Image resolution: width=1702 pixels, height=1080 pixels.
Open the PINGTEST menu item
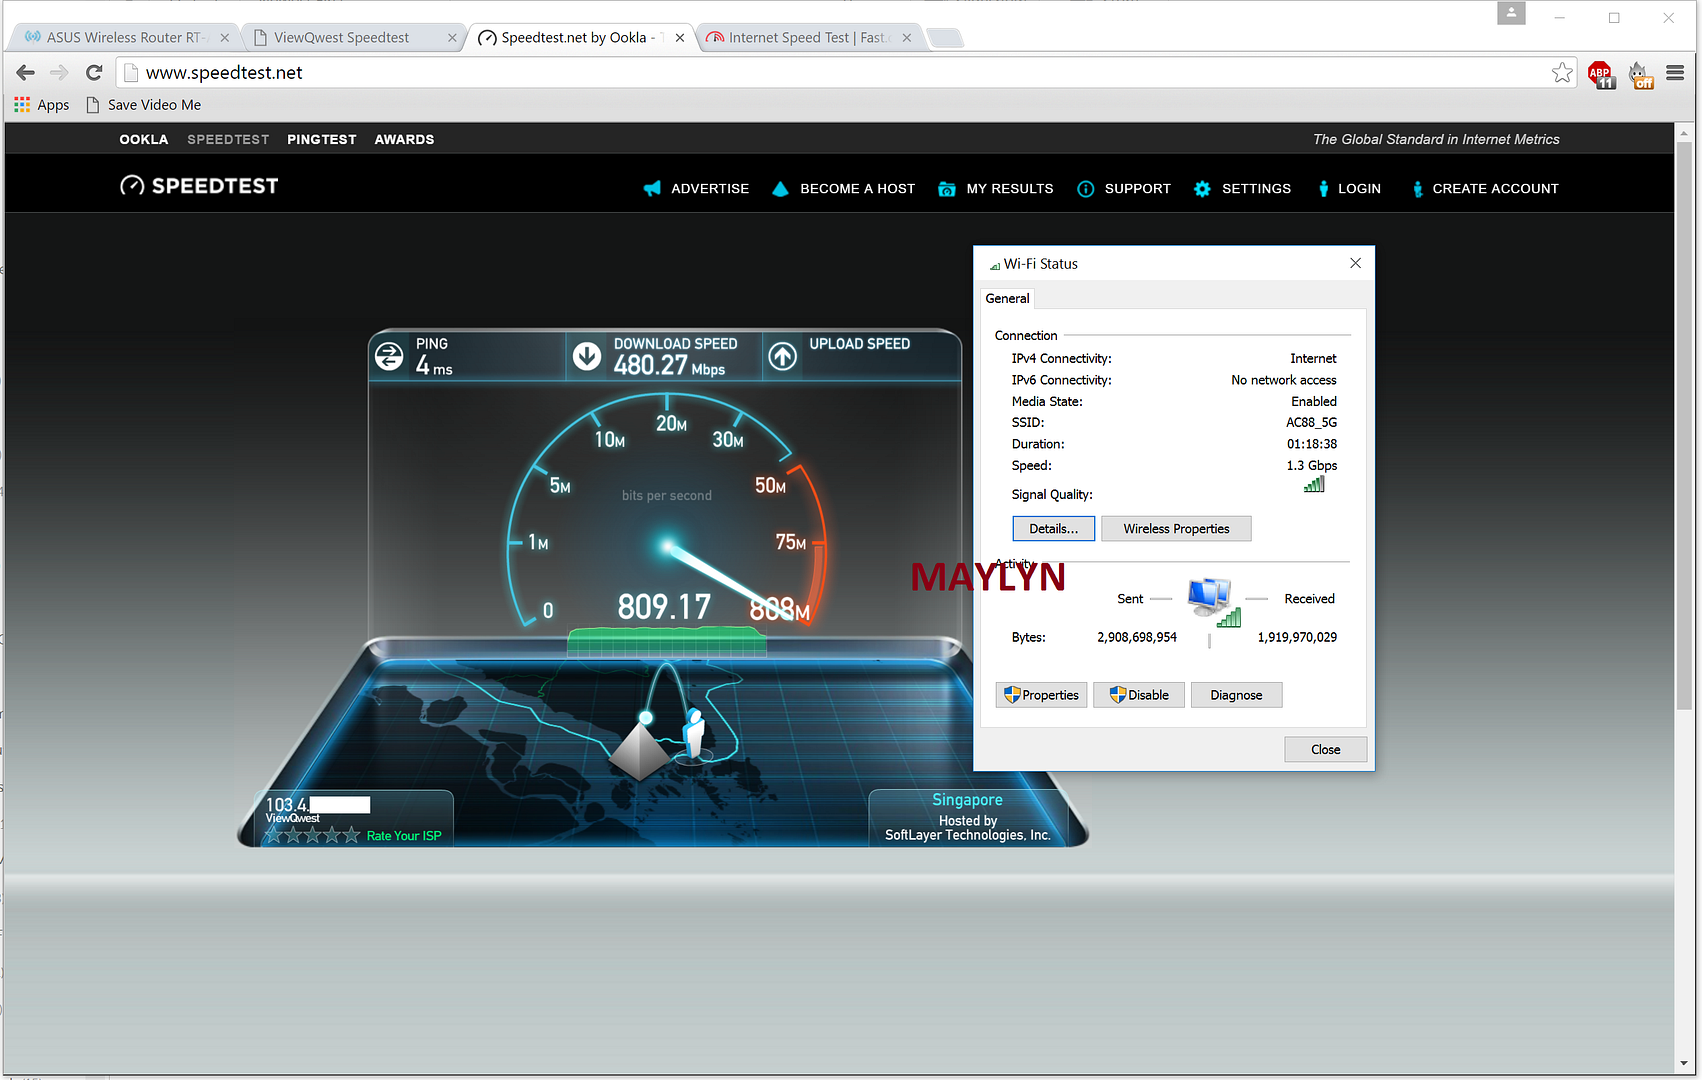click(x=321, y=139)
